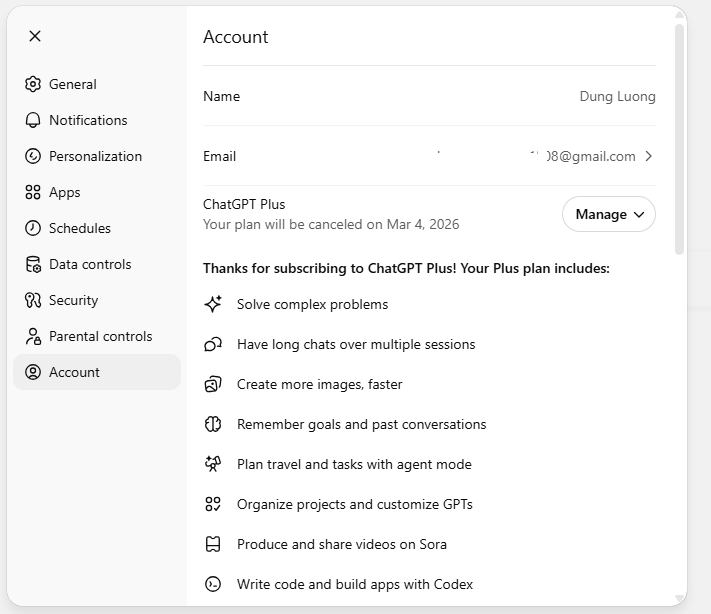Open the Data controls tab

tap(97, 264)
